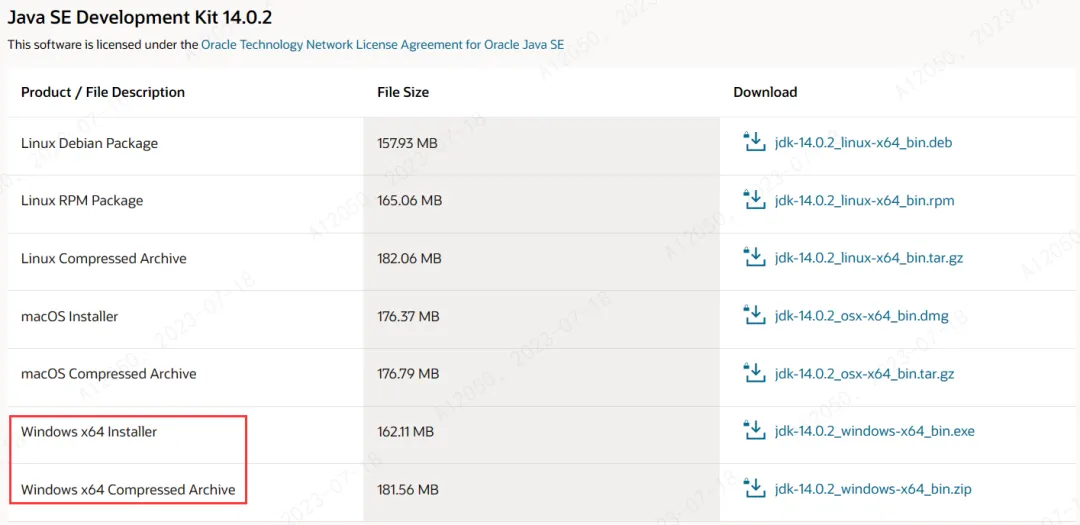Click the Product / File Description column header
The height and width of the screenshot is (525, 1080).
(103, 92)
